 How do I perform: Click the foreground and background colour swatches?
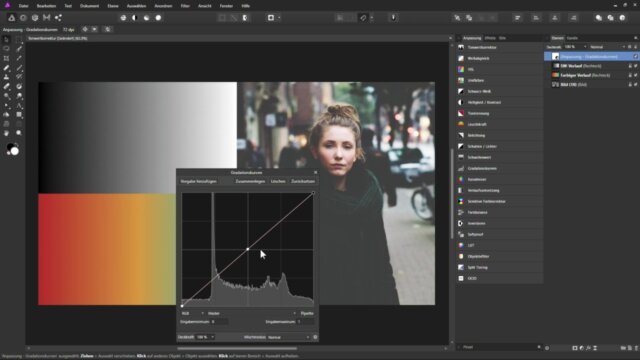13,149
